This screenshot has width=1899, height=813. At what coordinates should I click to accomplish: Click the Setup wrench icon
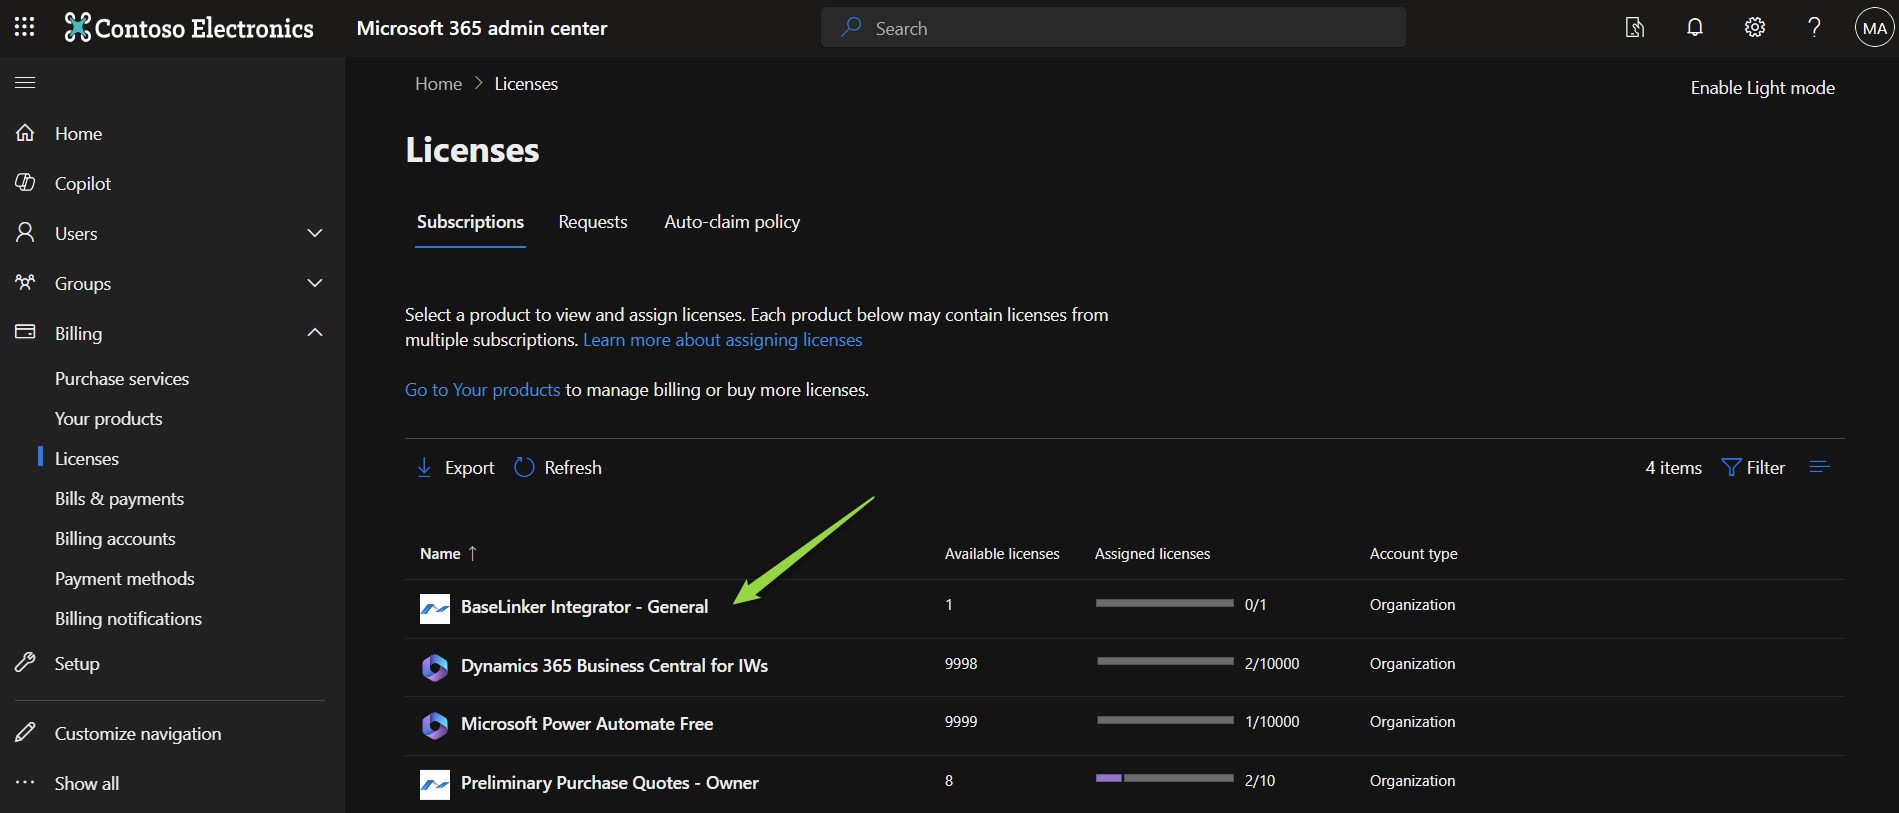pos(25,663)
